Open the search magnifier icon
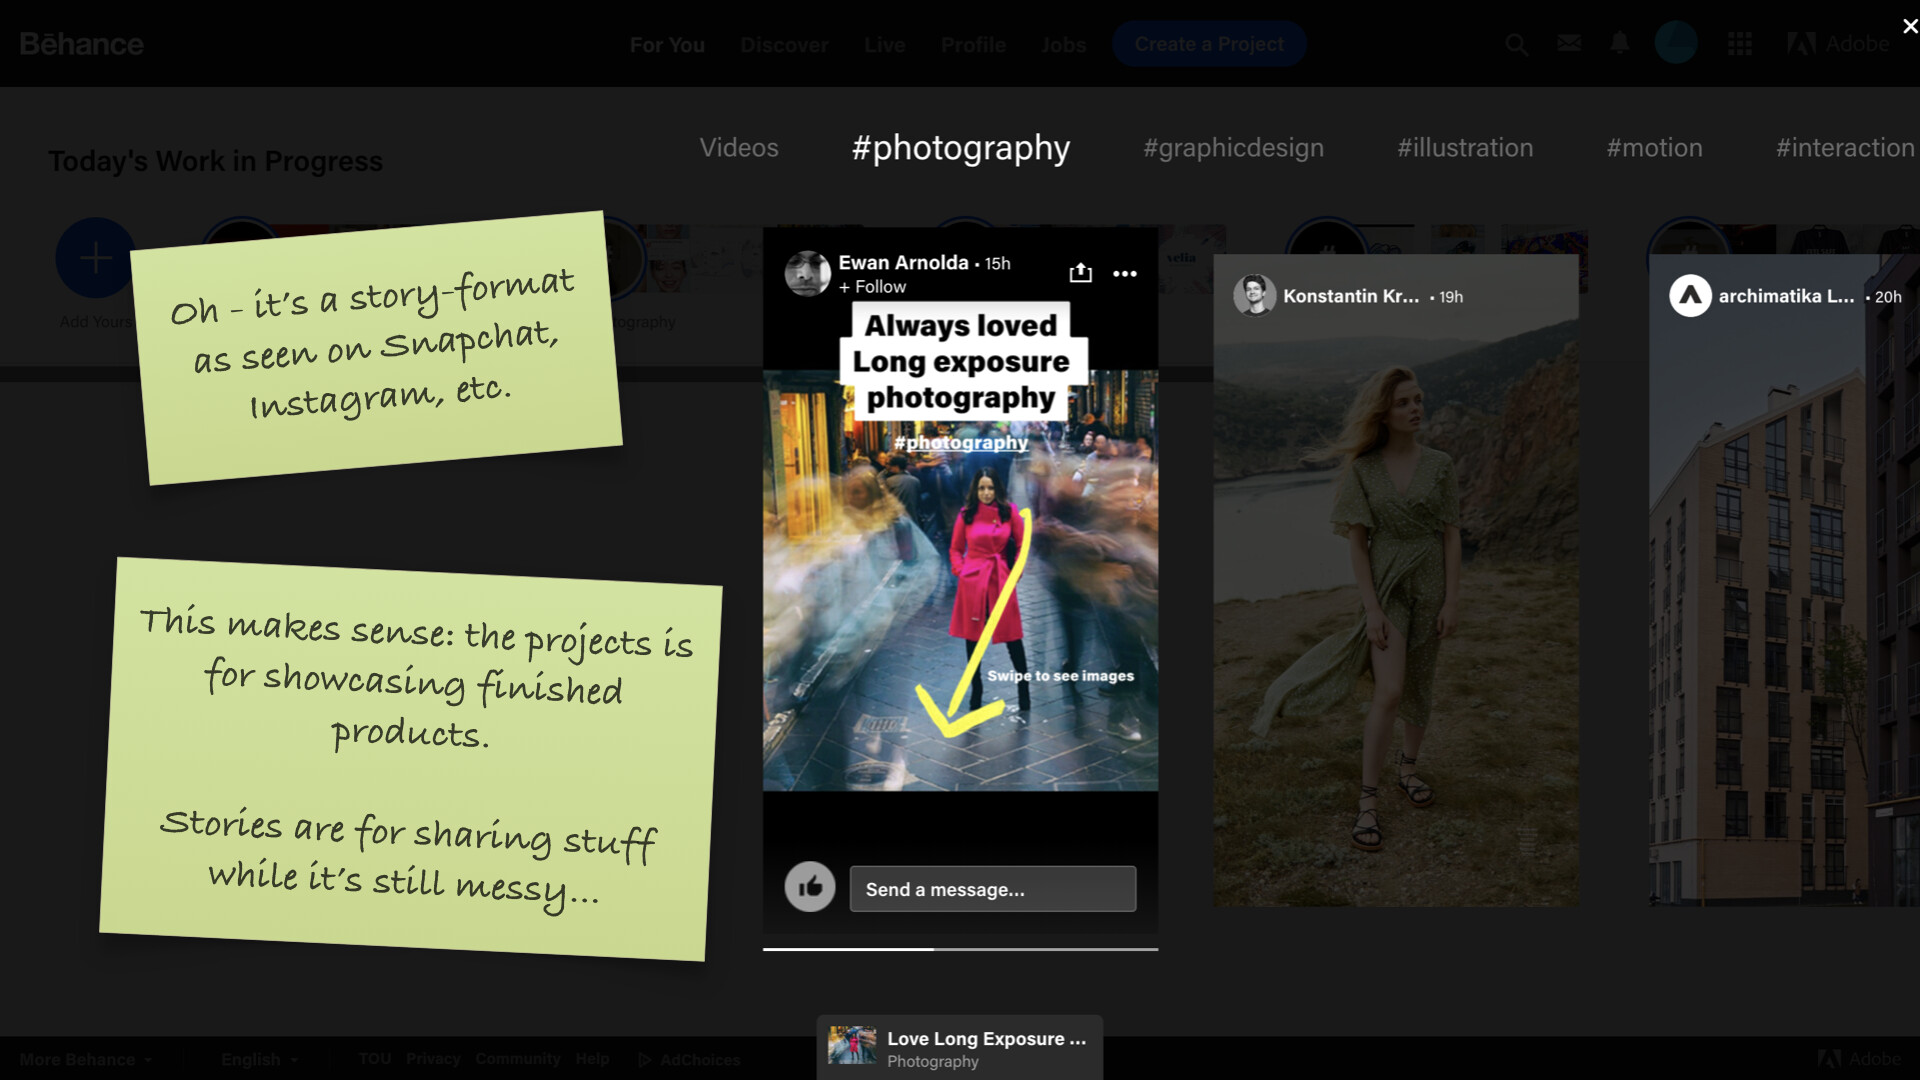Screen dimensions: 1920x1080 click(x=1516, y=44)
